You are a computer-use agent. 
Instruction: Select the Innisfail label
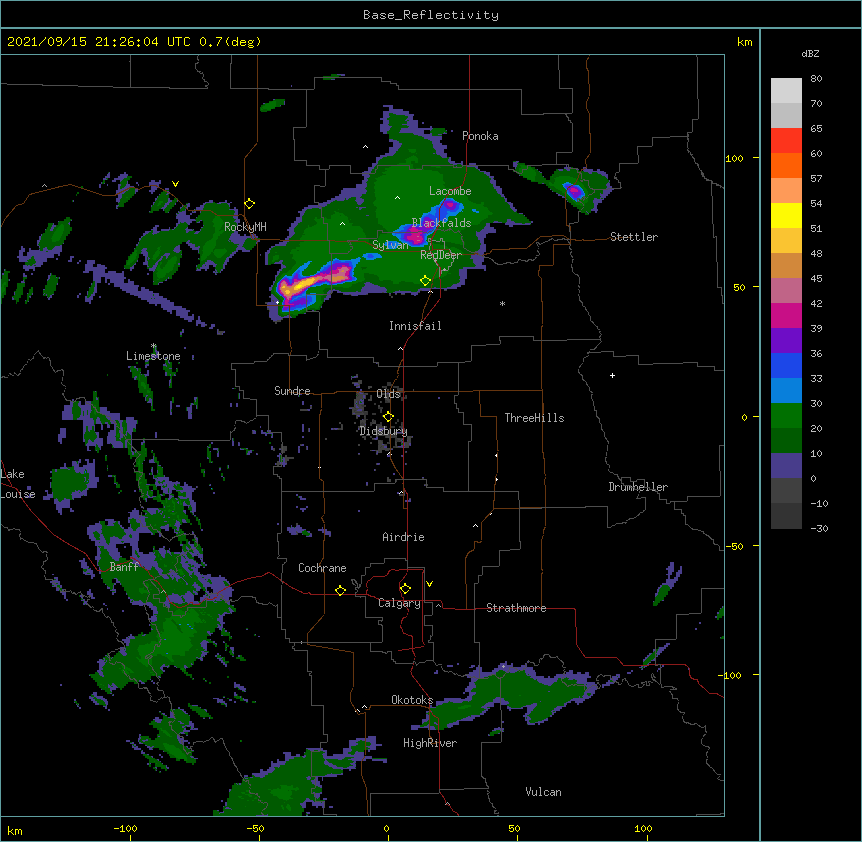point(415,326)
